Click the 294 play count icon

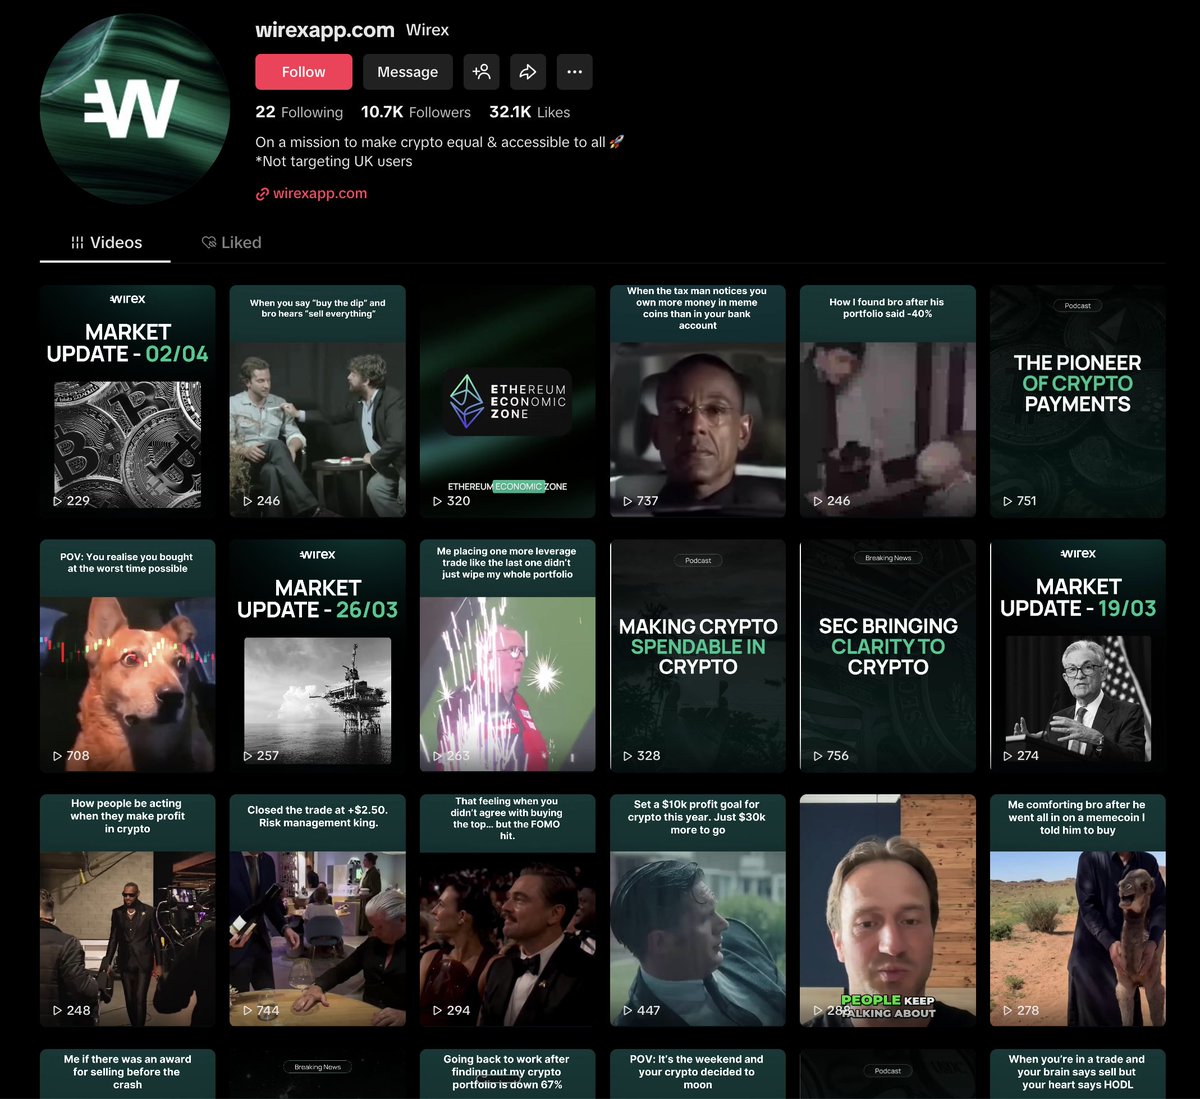[x=438, y=1010]
